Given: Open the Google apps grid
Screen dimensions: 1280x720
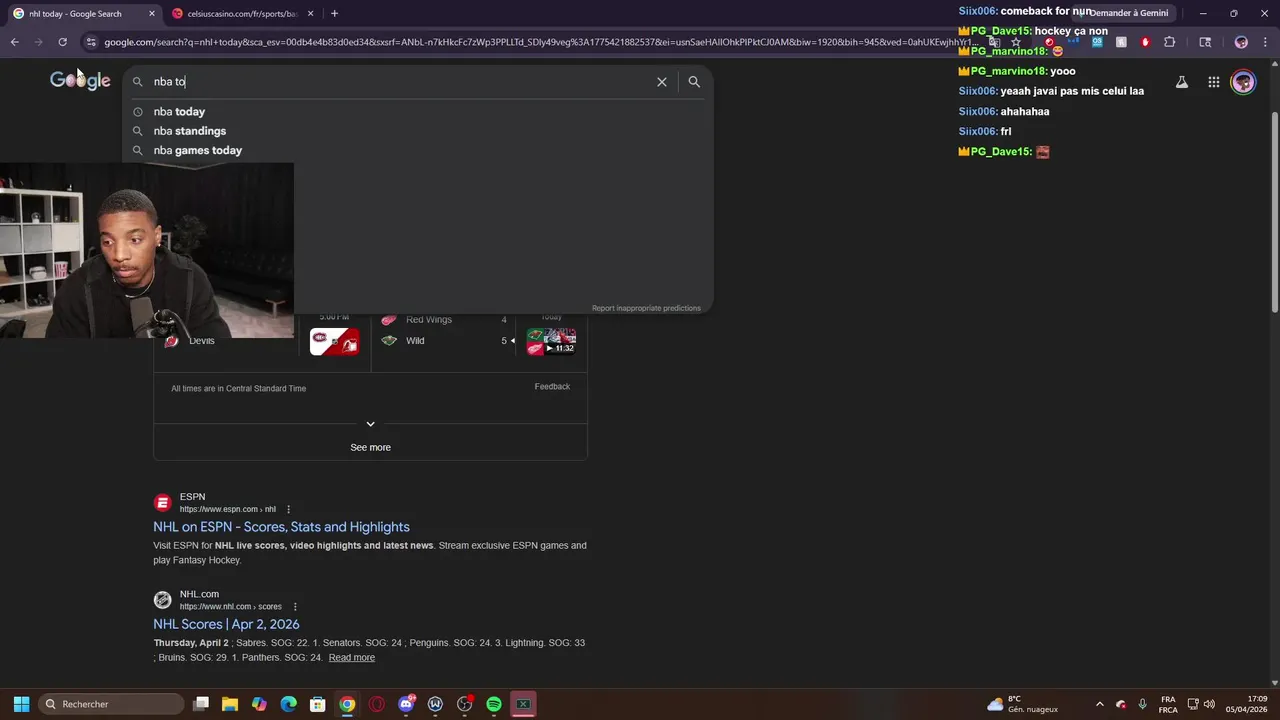Looking at the screenshot, I should tap(1213, 82).
